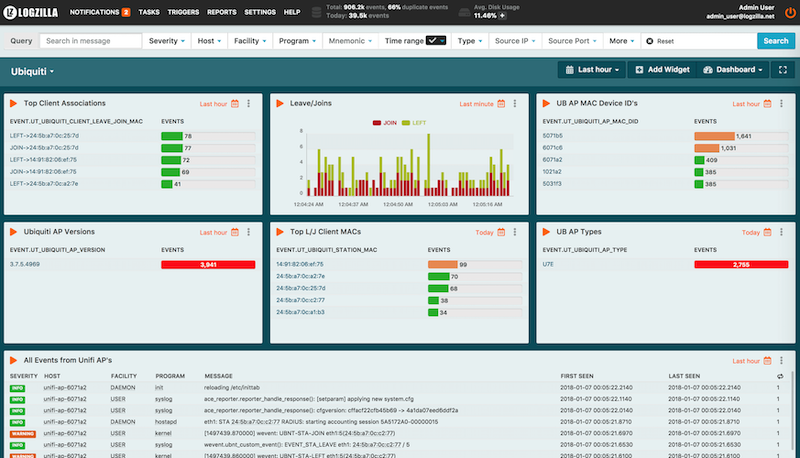Open the 5071b5 device ID link
Viewport: 800px width, 458px height.
[x=553, y=136]
